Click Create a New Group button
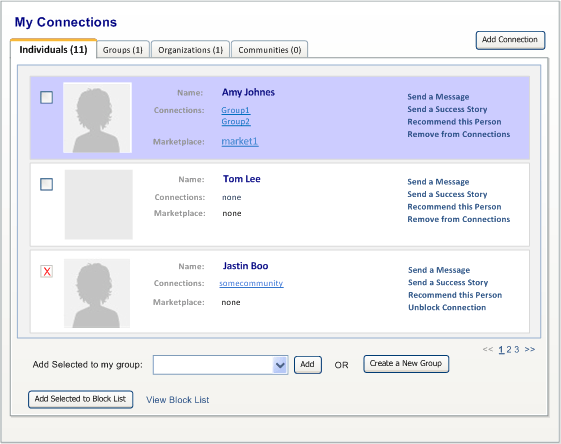The image size is (561, 444). coord(406,364)
